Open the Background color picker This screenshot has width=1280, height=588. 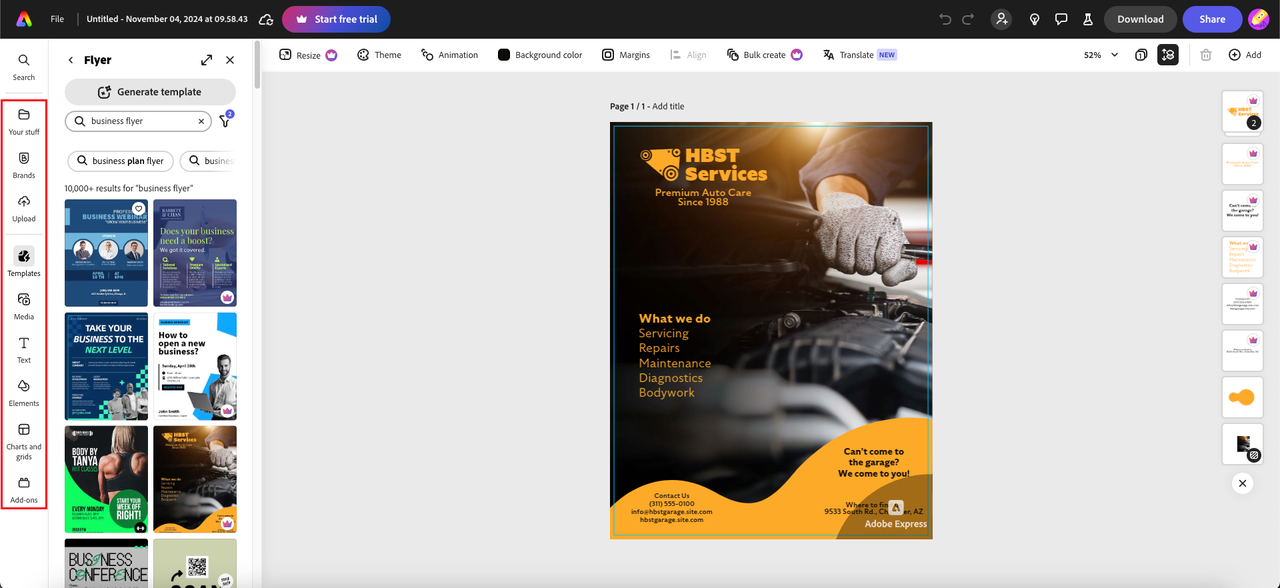540,55
